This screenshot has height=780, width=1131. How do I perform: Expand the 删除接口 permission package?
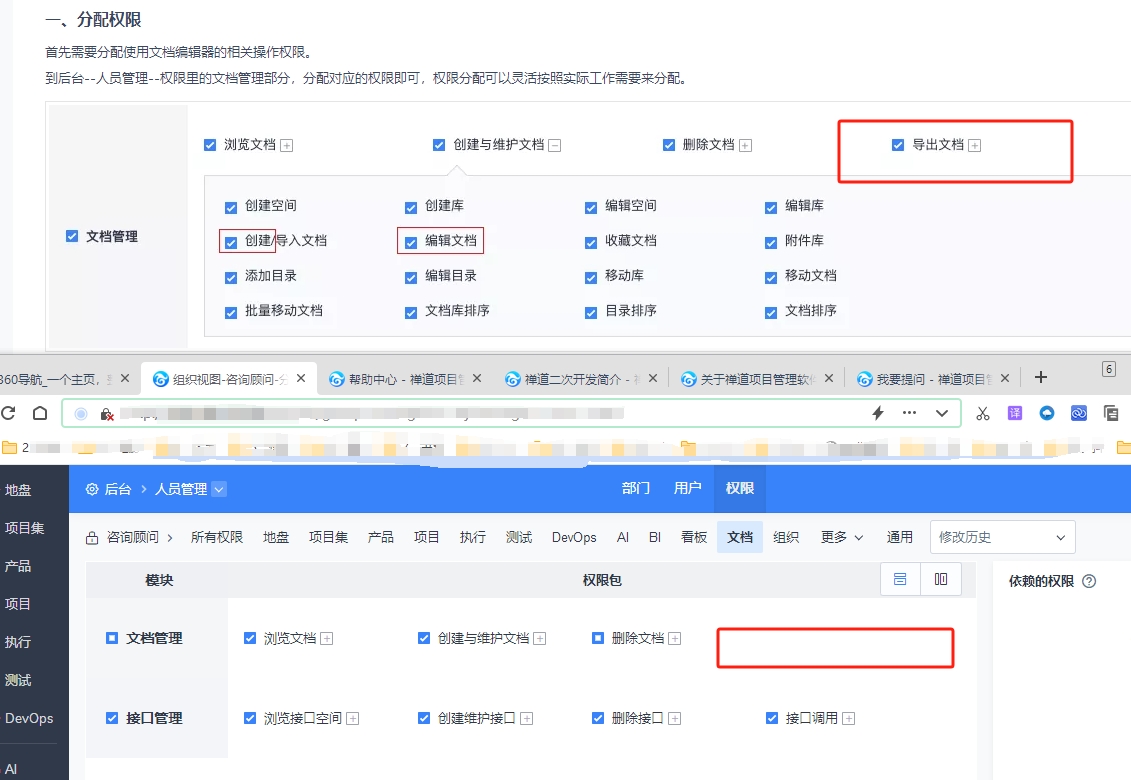675,718
